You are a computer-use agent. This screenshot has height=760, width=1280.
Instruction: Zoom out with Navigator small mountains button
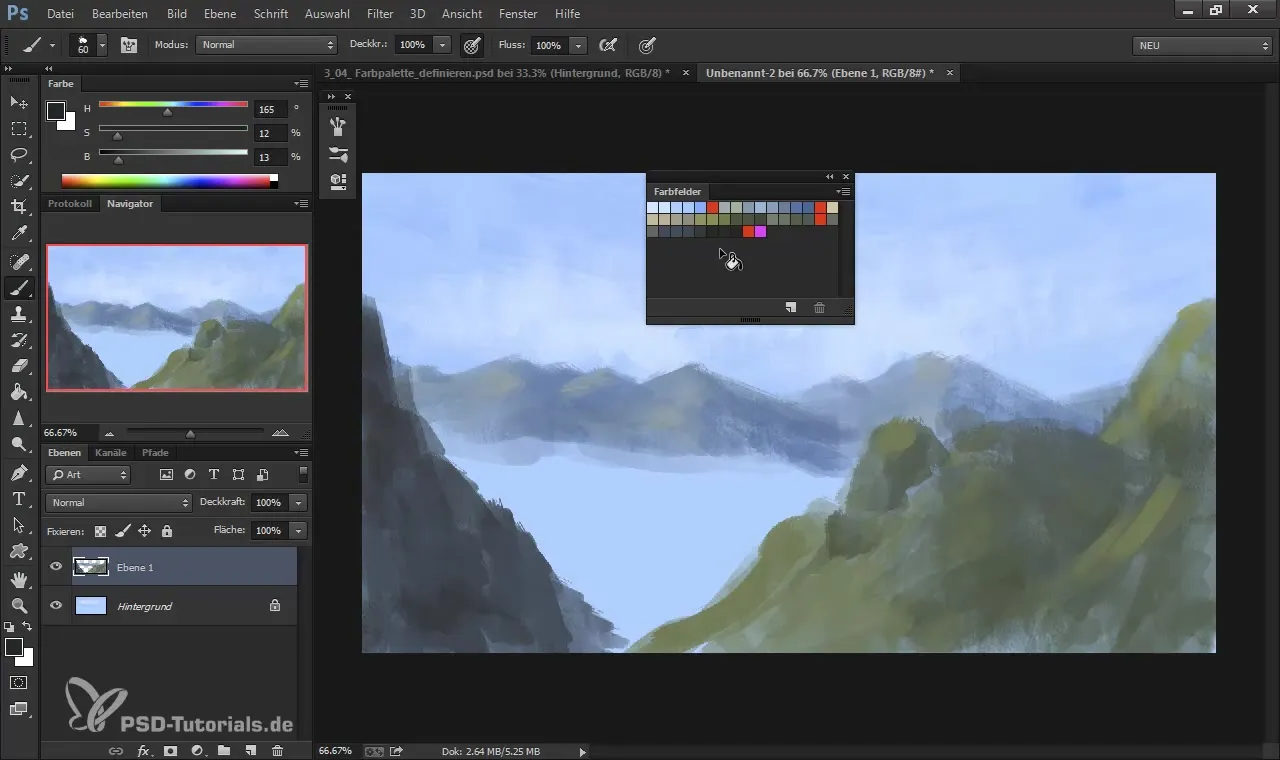109,433
